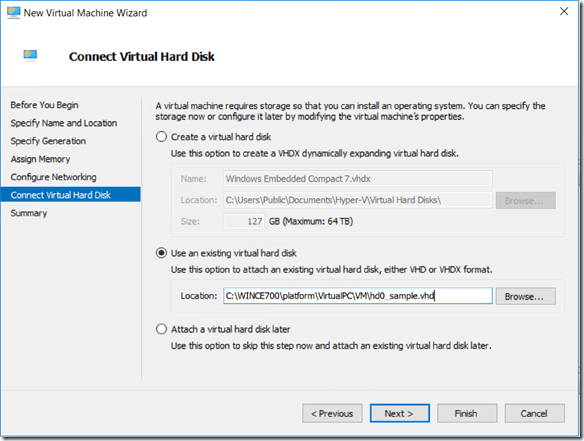Click the Location field with Hyper-V Virtual Hard Disks path
584x441 pixels.
pyautogui.click(x=358, y=200)
